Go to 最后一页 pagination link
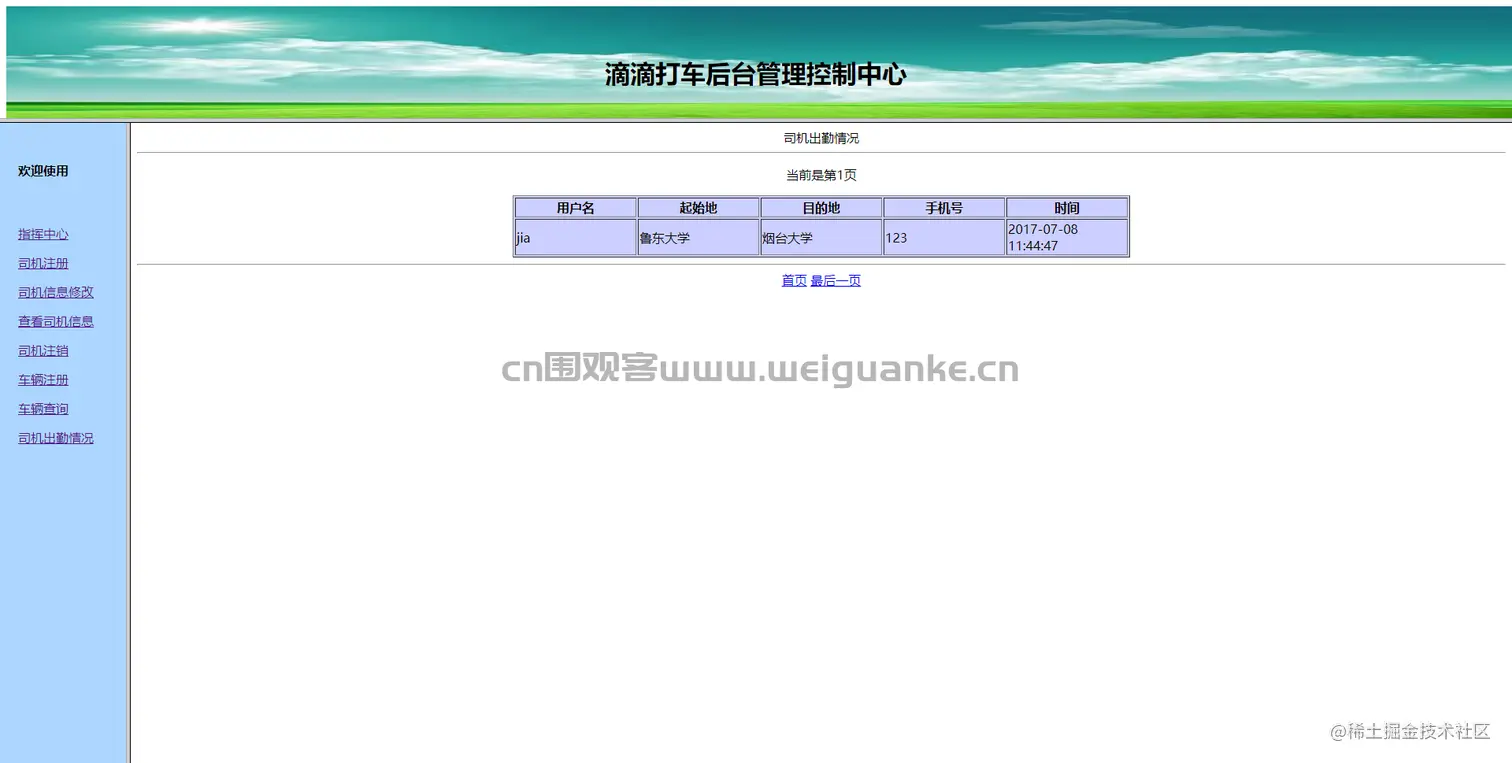Image resolution: width=1512 pixels, height=763 pixels. 836,281
